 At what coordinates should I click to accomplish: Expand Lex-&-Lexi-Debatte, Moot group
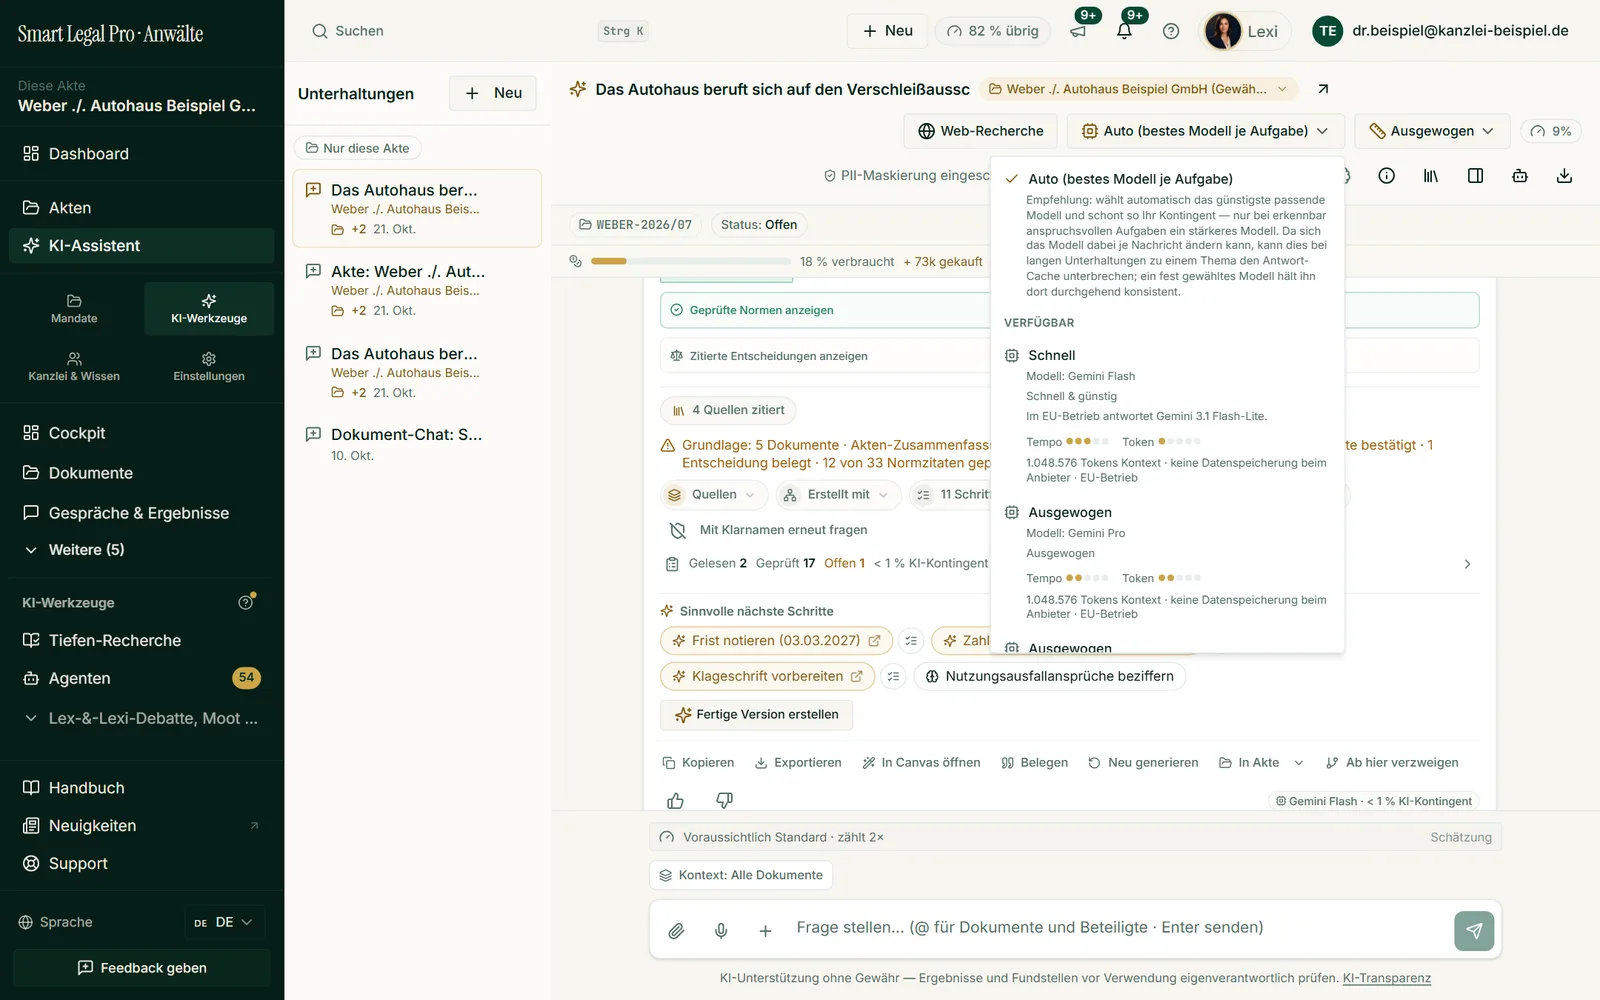(x=141, y=719)
